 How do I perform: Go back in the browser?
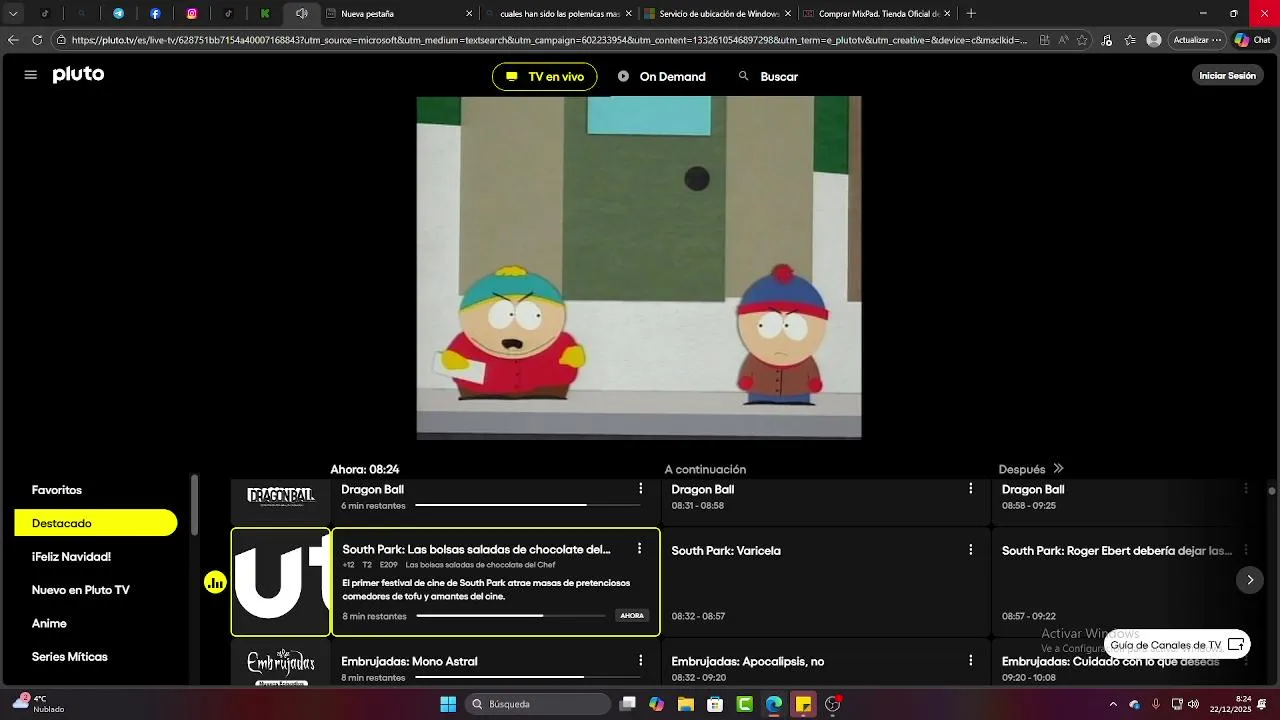(13, 40)
